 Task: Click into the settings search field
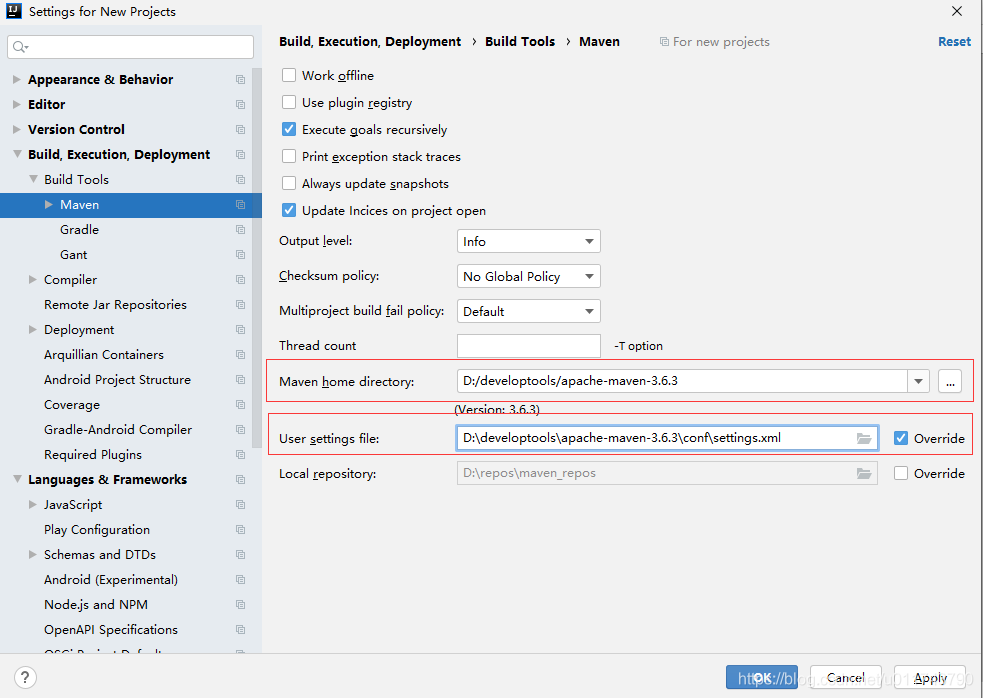pos(130,47)
